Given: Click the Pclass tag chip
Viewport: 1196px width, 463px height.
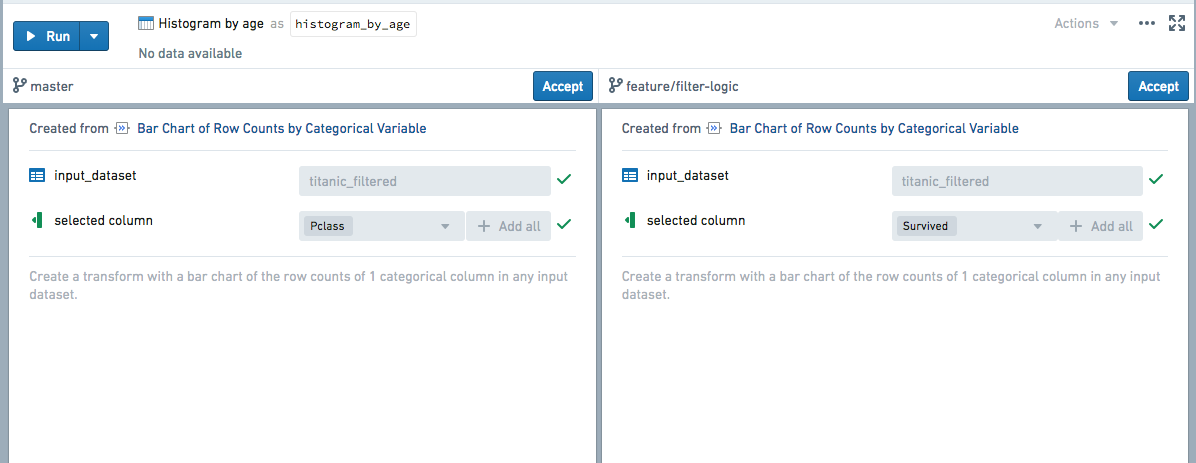Looking at the screenshot, I should coord(329,227).
